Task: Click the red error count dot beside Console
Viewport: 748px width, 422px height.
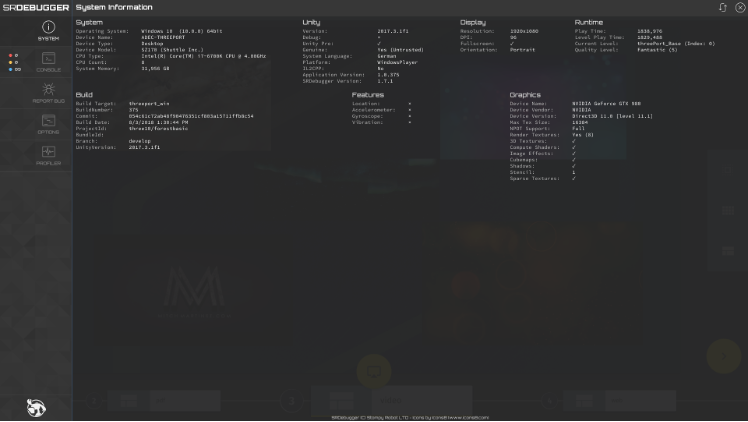Action: 10,55
